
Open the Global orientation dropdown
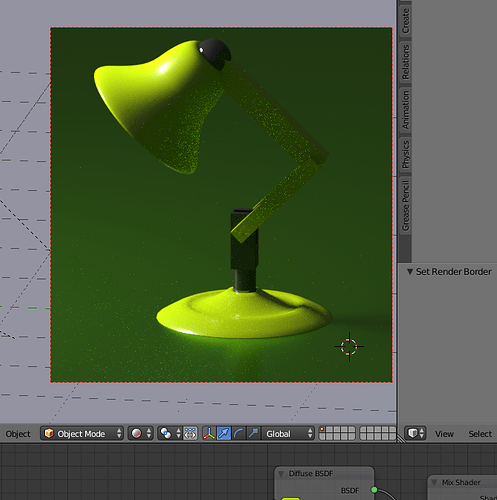coord(288,434)
